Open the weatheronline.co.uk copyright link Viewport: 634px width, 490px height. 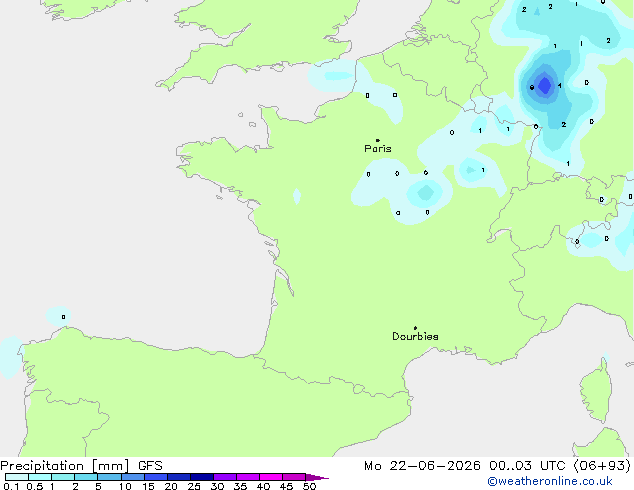[550, 481]
